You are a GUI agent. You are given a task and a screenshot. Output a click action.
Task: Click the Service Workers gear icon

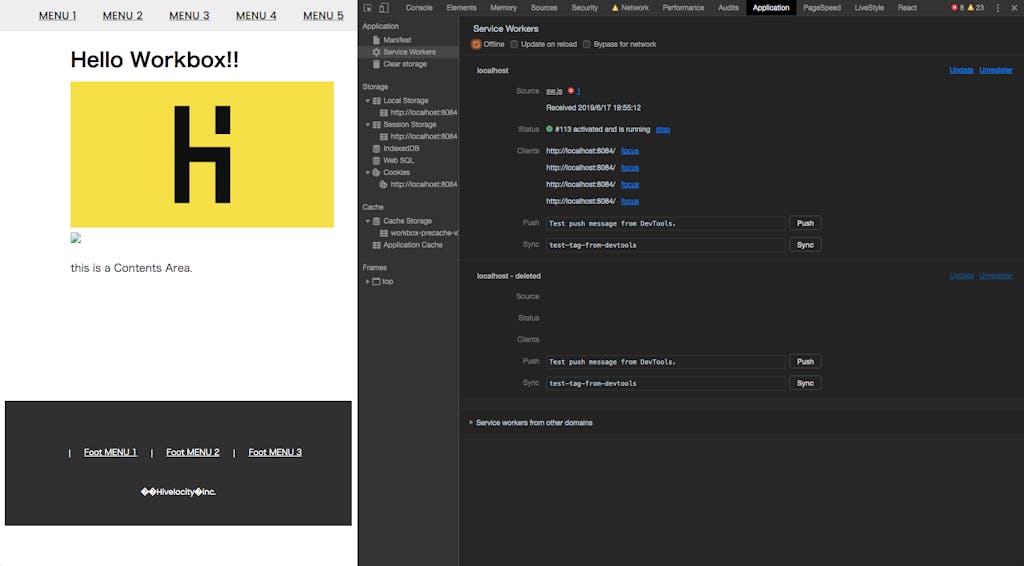point(376,52)
